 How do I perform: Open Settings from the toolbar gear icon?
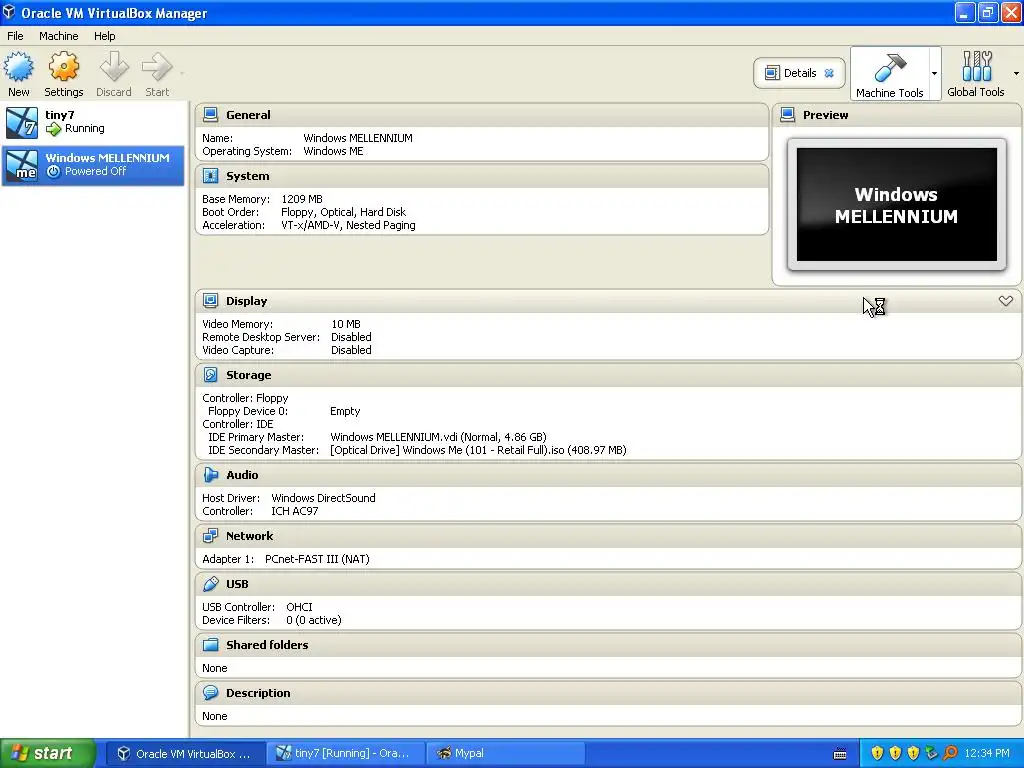coord(63,67)
